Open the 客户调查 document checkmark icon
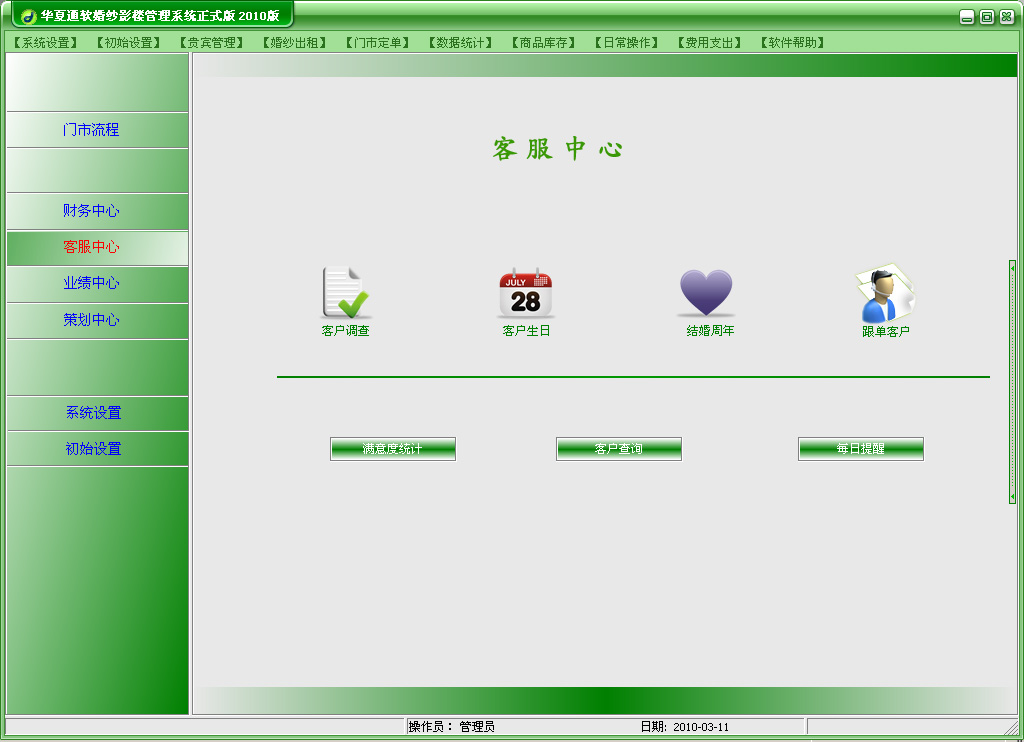 point(345,293)
